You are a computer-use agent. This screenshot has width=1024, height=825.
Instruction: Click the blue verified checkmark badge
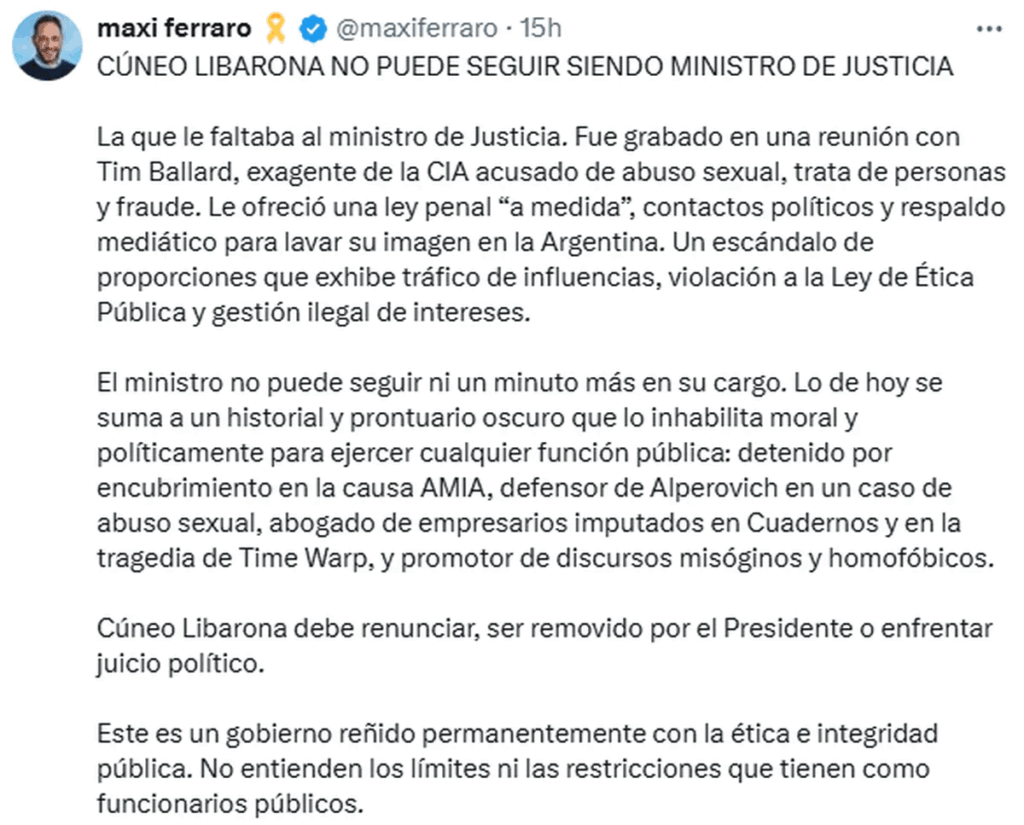click(x=313, y=31)
